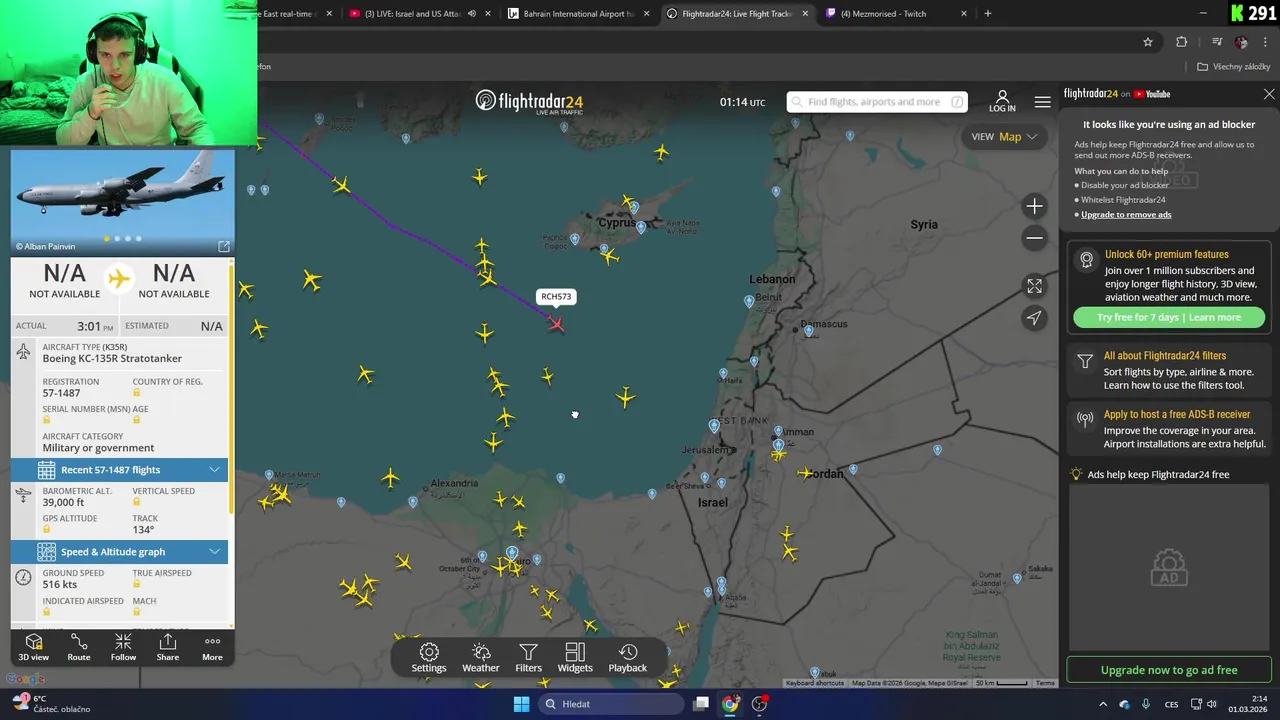Image resolution: width=1280 pixels, height=720 pixels.
Task: Open the 3D view of the aircraft
Action: point(33,647)
